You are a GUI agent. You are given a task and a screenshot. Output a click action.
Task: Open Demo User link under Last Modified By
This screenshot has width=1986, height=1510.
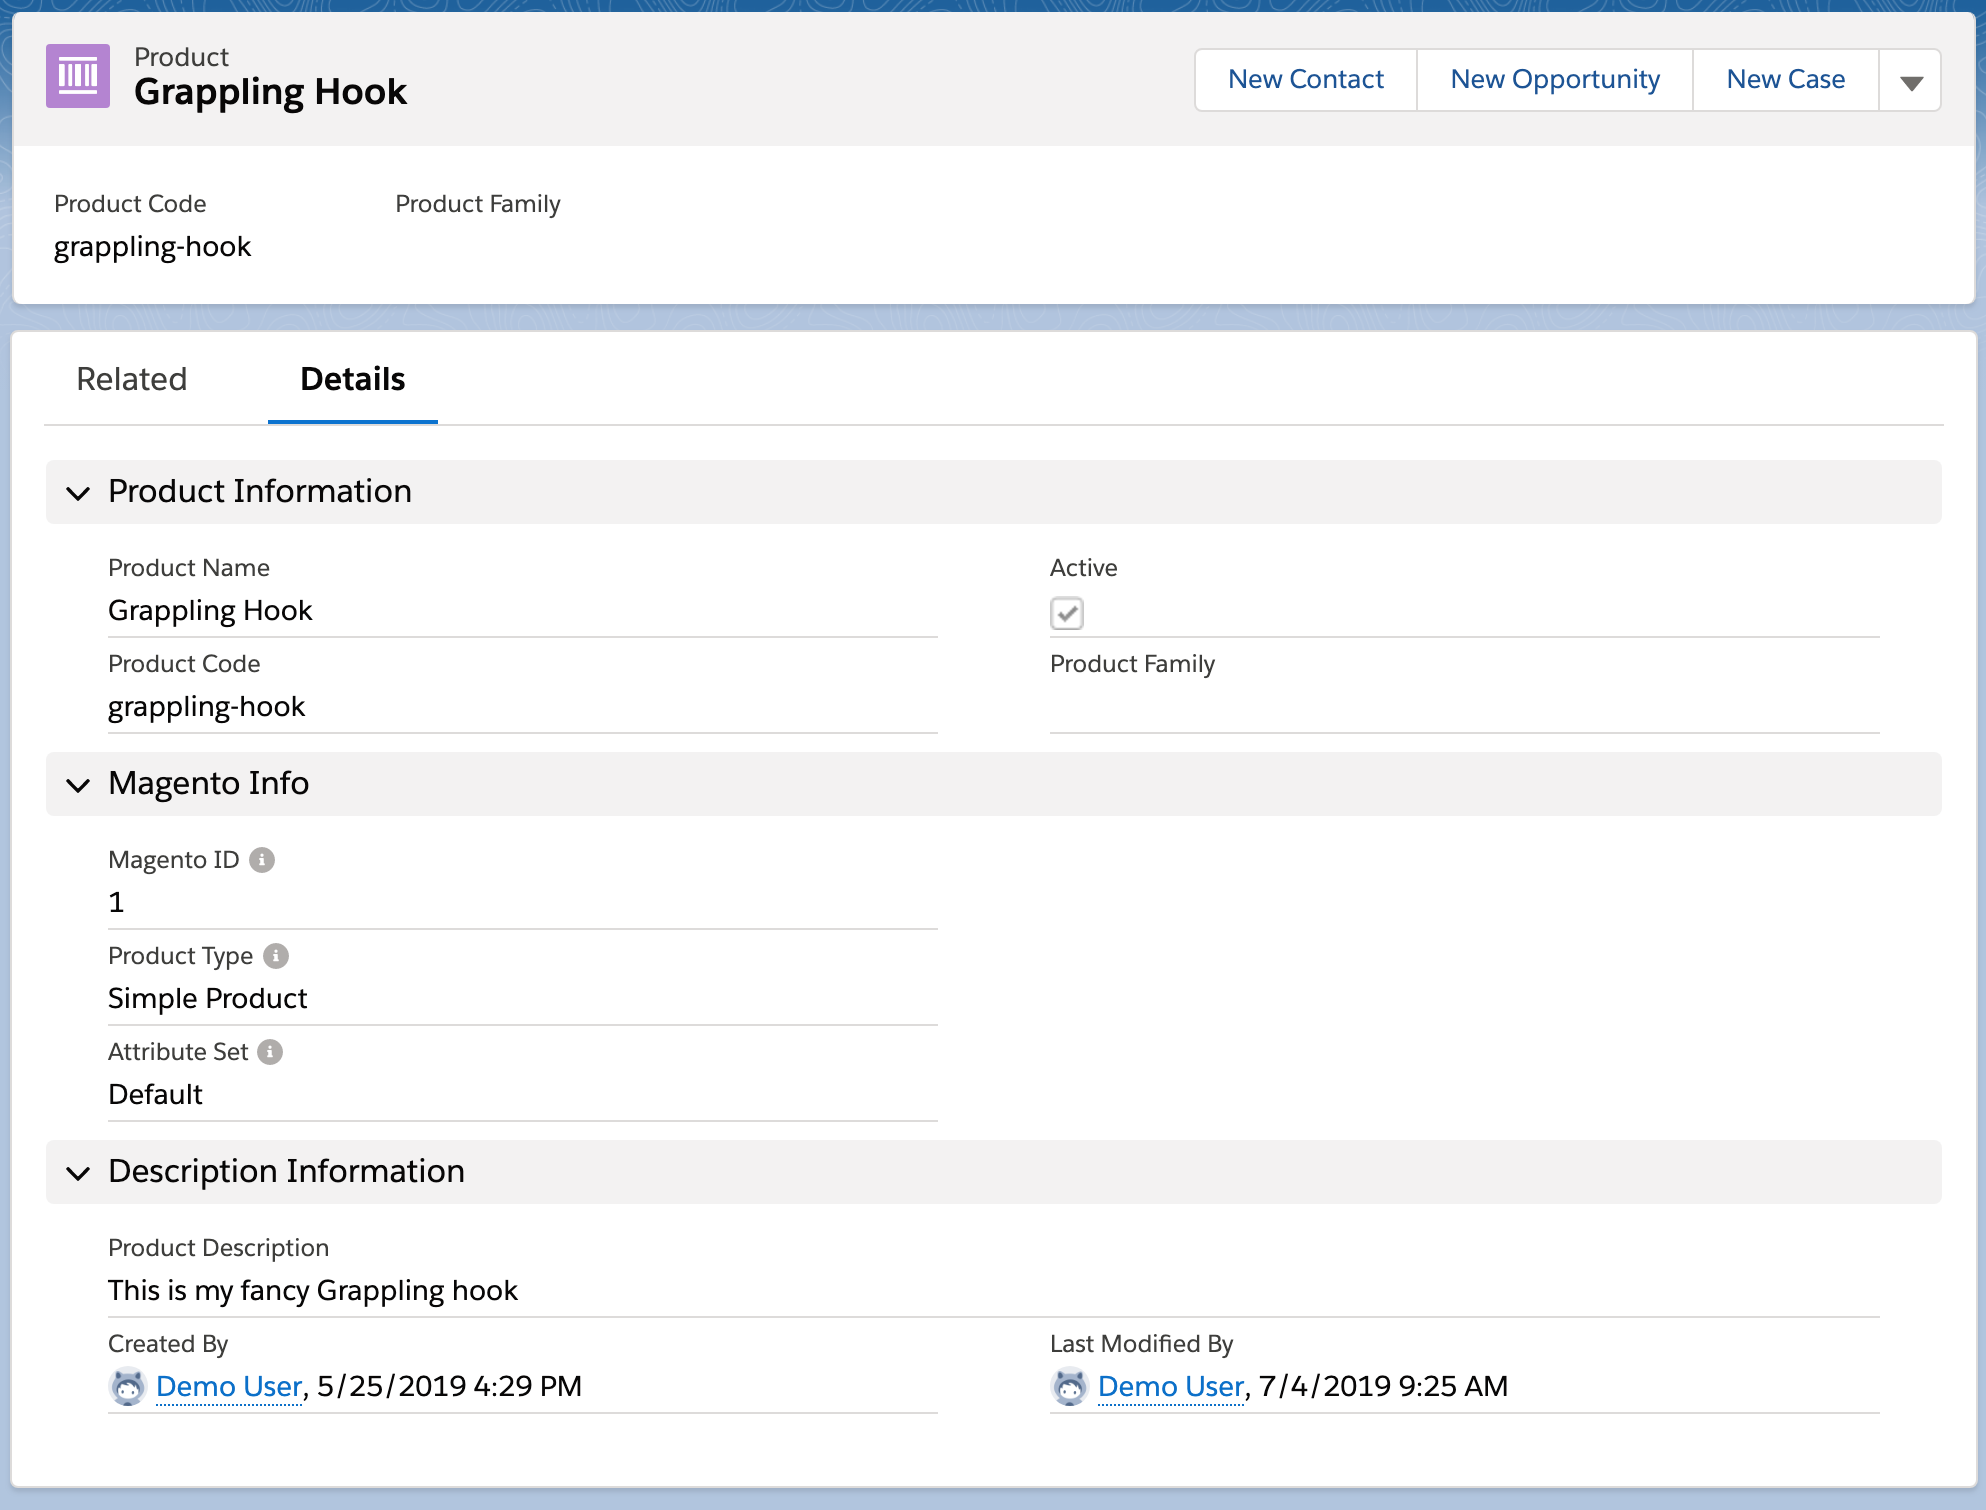click(x=1171, y=1387)
